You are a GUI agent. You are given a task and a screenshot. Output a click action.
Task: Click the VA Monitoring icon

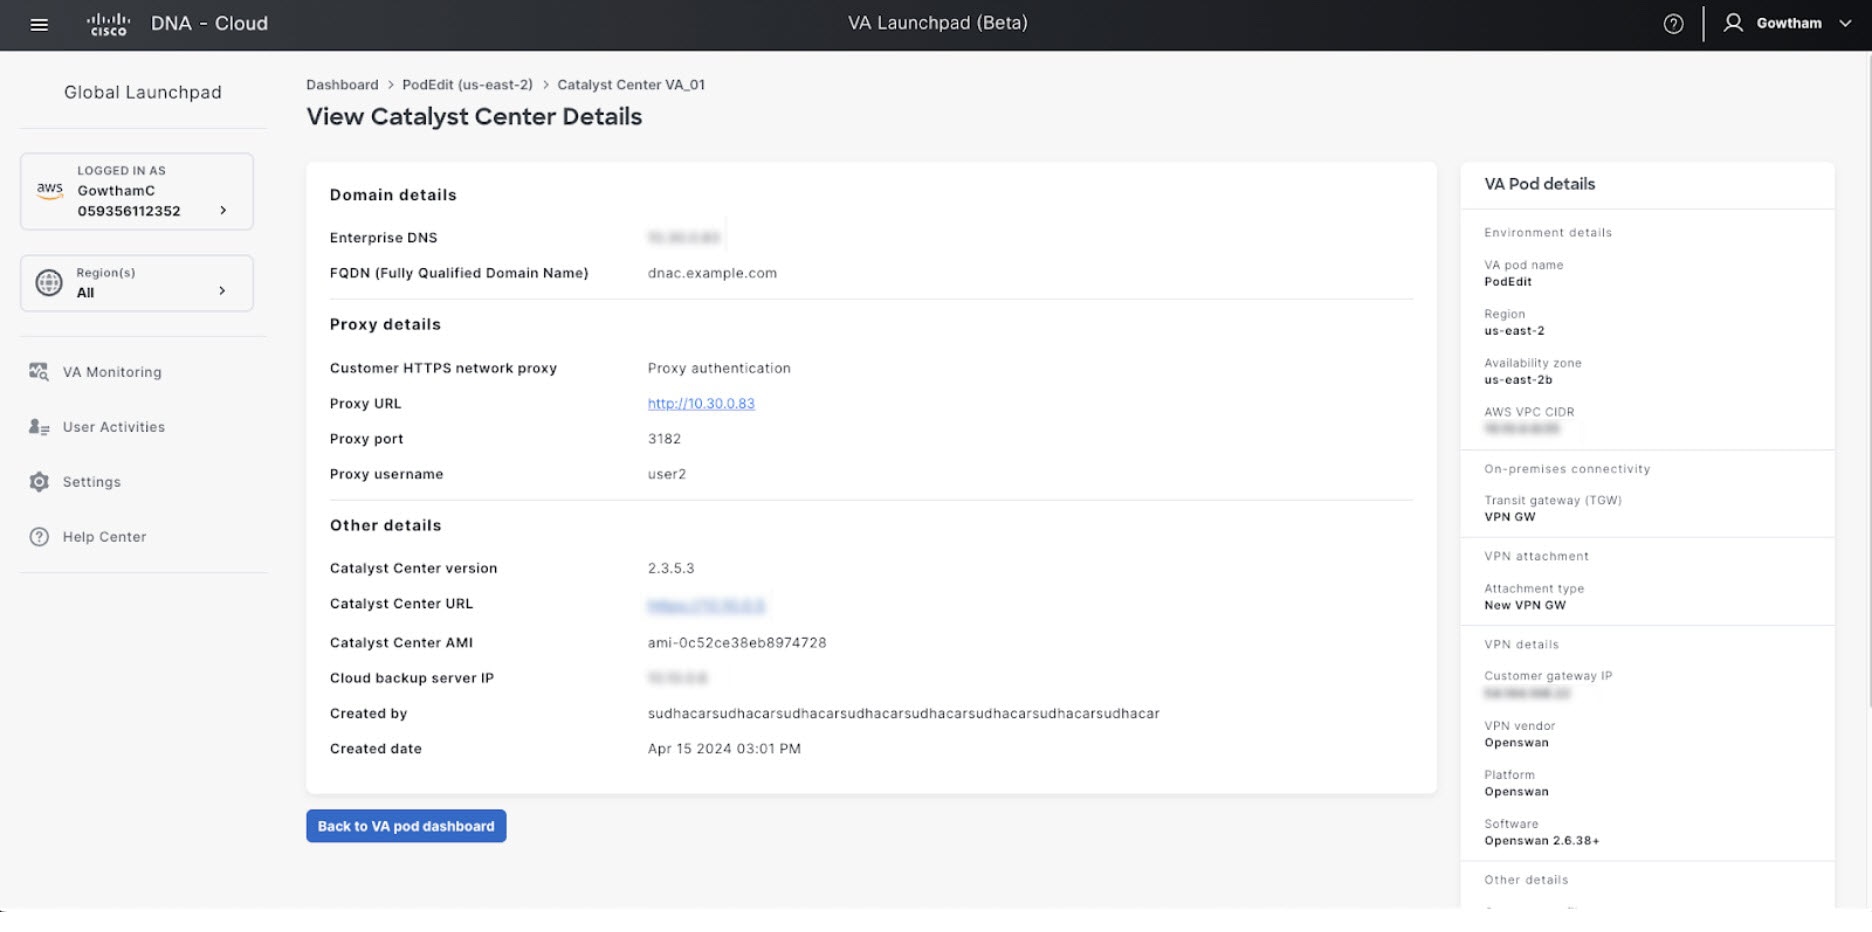pyautogui.click(x=39, y=372)
